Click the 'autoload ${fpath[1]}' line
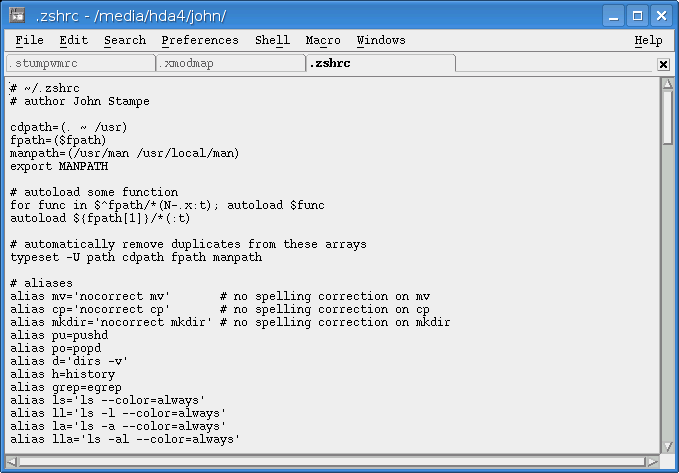Screen dimensions: 679x473 (x=100, y=218)
